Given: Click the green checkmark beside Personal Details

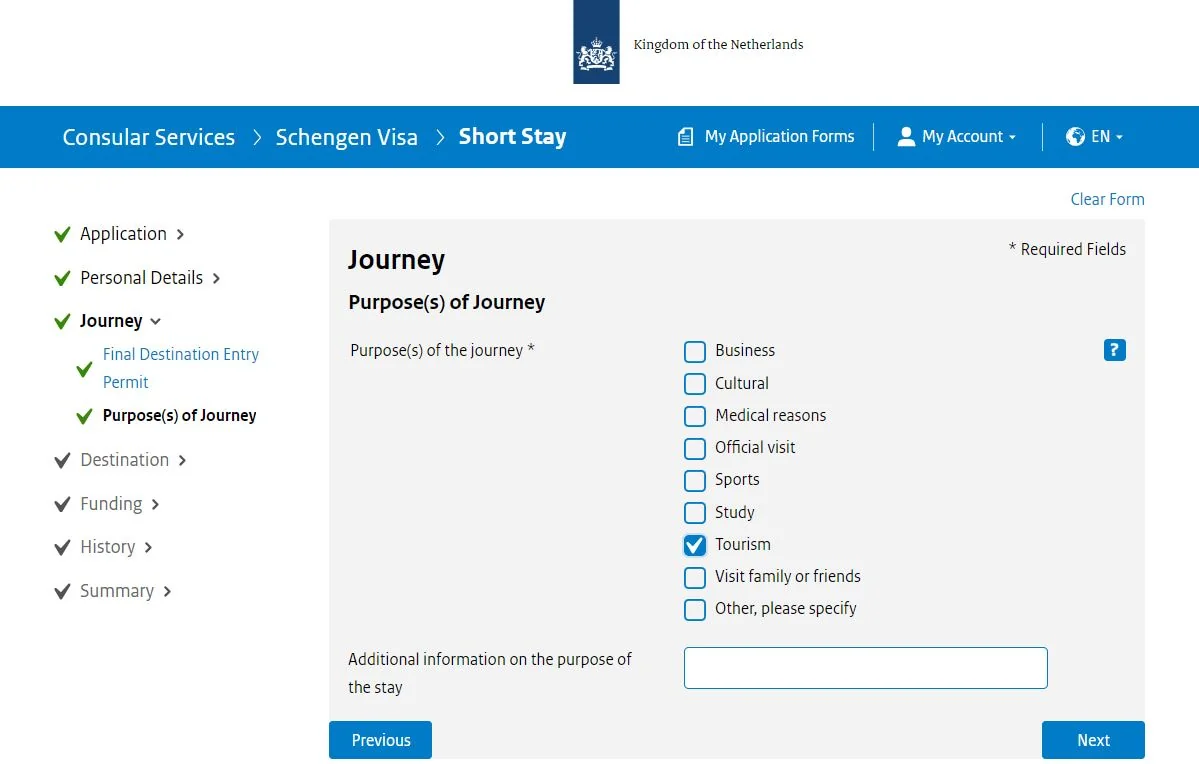Looking at the screenshot, I should coord(61,278).
